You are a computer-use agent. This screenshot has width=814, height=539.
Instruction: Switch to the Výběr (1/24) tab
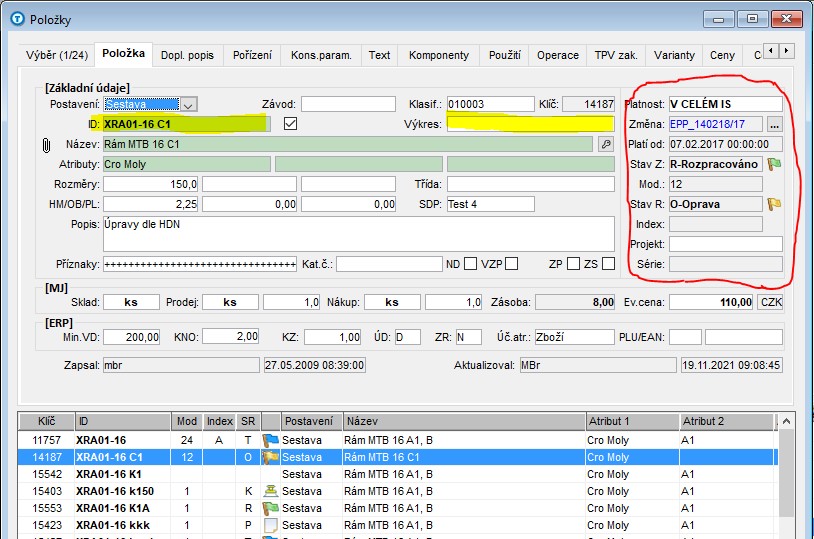[x=57, y=55]
